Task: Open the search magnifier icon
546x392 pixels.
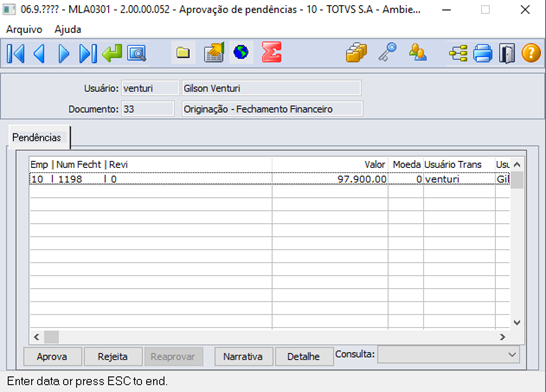Action: click(x=136, y=53)
